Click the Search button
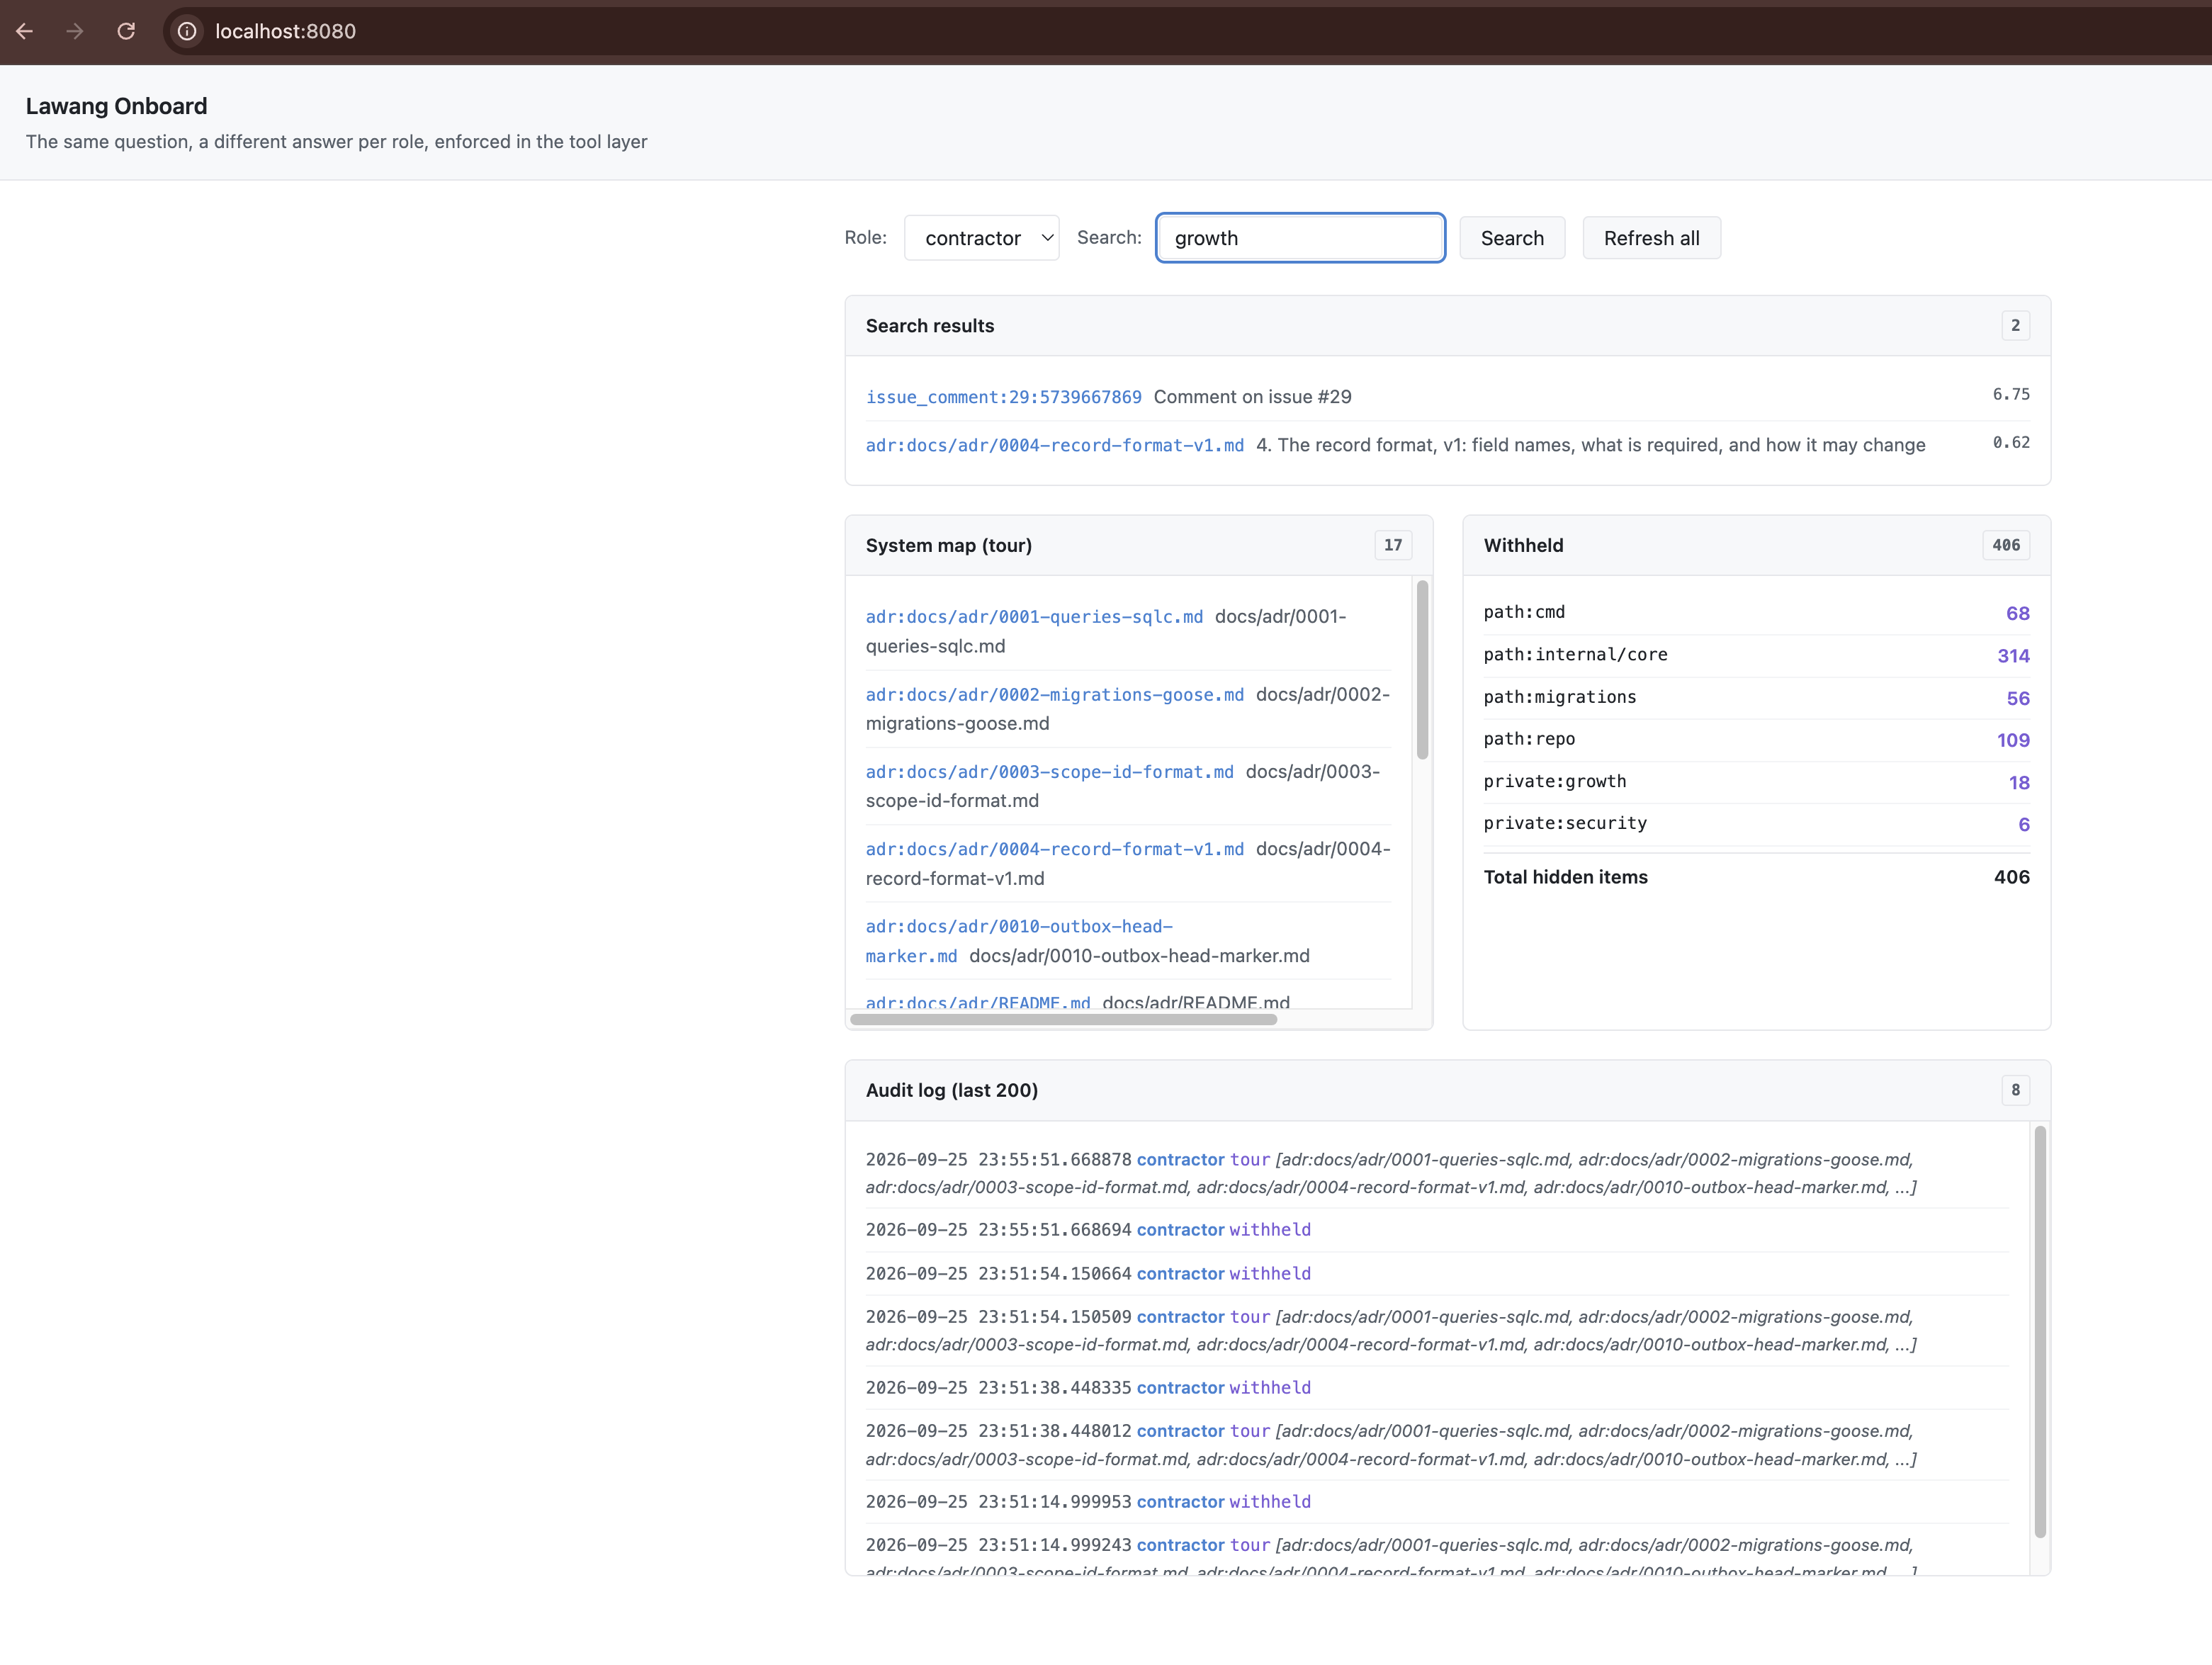The width and height of the screenshot is (2212, 1665). 1512,238
